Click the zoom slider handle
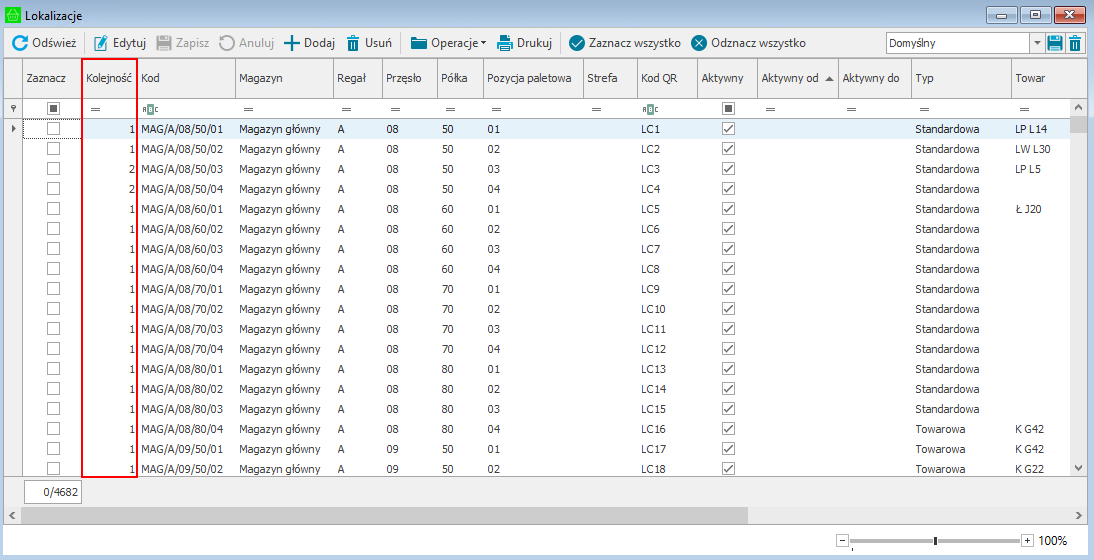 (935, 541)
